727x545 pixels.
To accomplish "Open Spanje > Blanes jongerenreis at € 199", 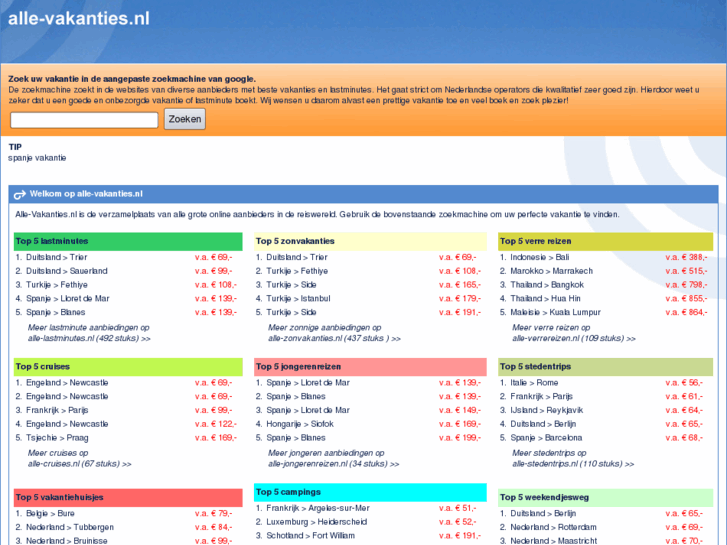I will [x=296, y=438].
